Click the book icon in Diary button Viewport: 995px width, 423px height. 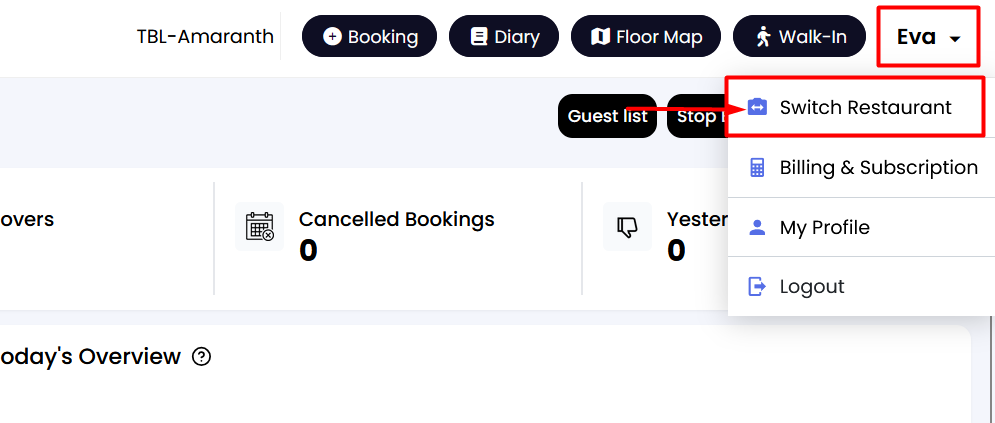[479, 37]
